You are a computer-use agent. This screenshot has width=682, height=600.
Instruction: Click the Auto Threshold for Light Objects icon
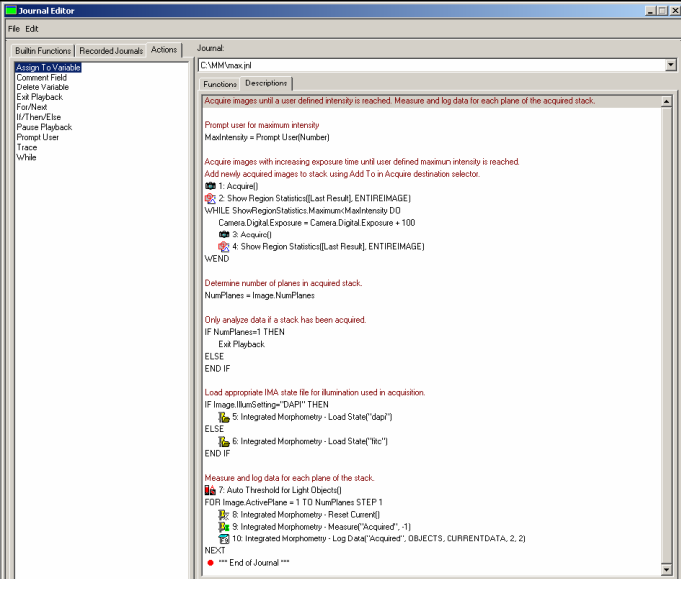(x=210, y=489)
